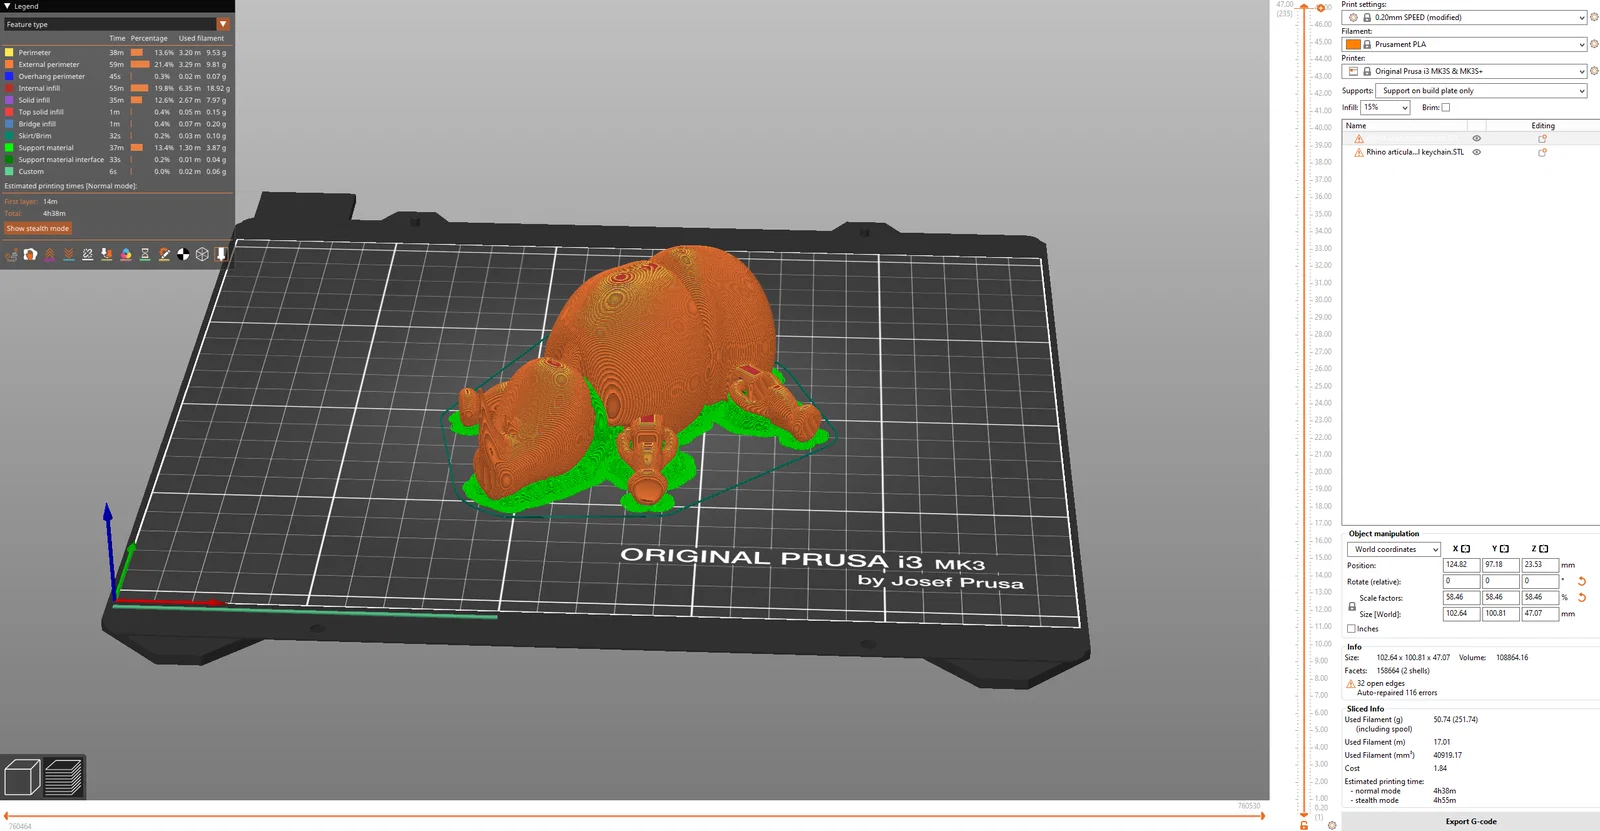
Task: Select Rhino articula...l keychain.STL object row
Action: click(x=1470, y=152)
